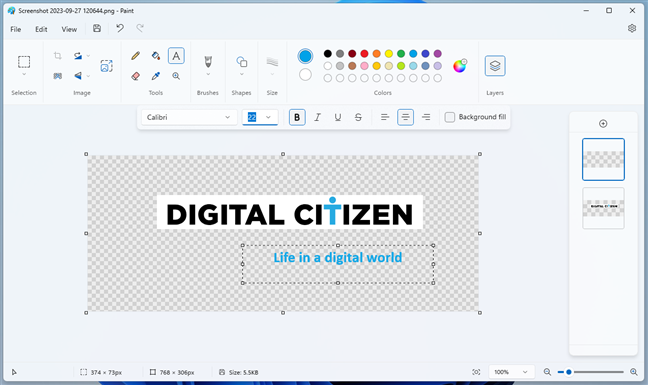This screenshot has height=385, width=648.
Task: Open the Edit menu
Action: pyautogui.click(x=41, y=29)
